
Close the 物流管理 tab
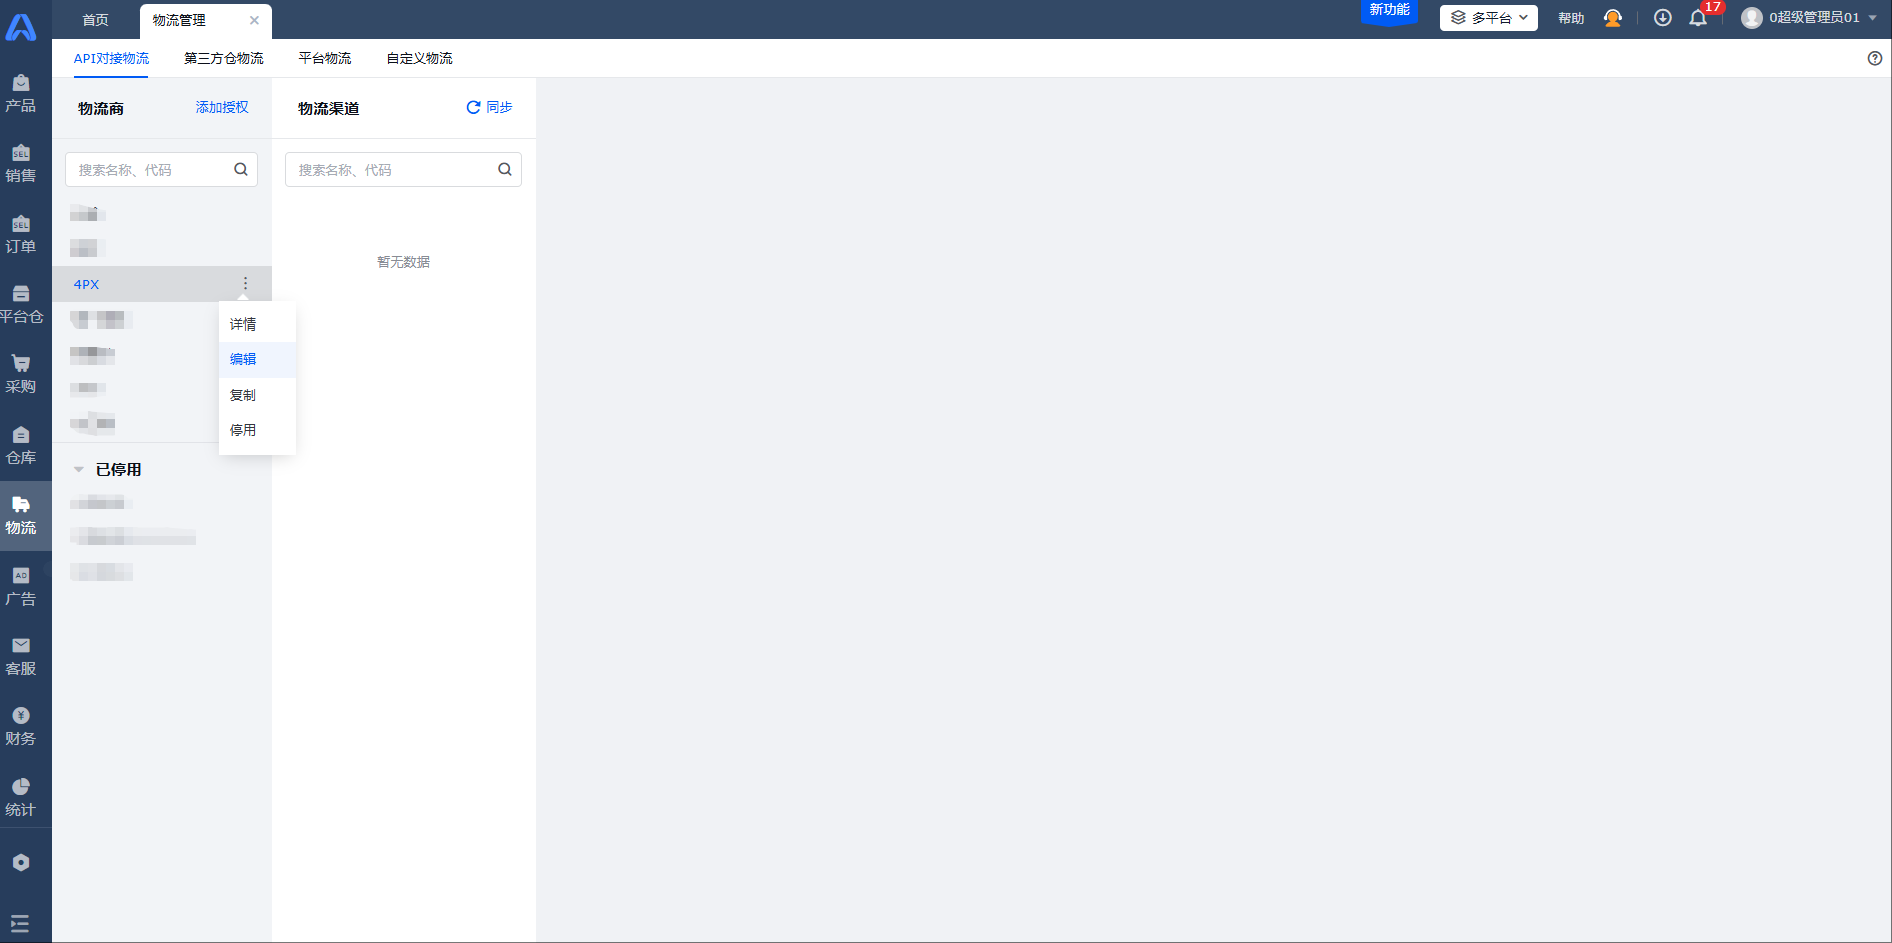(254, 20)
